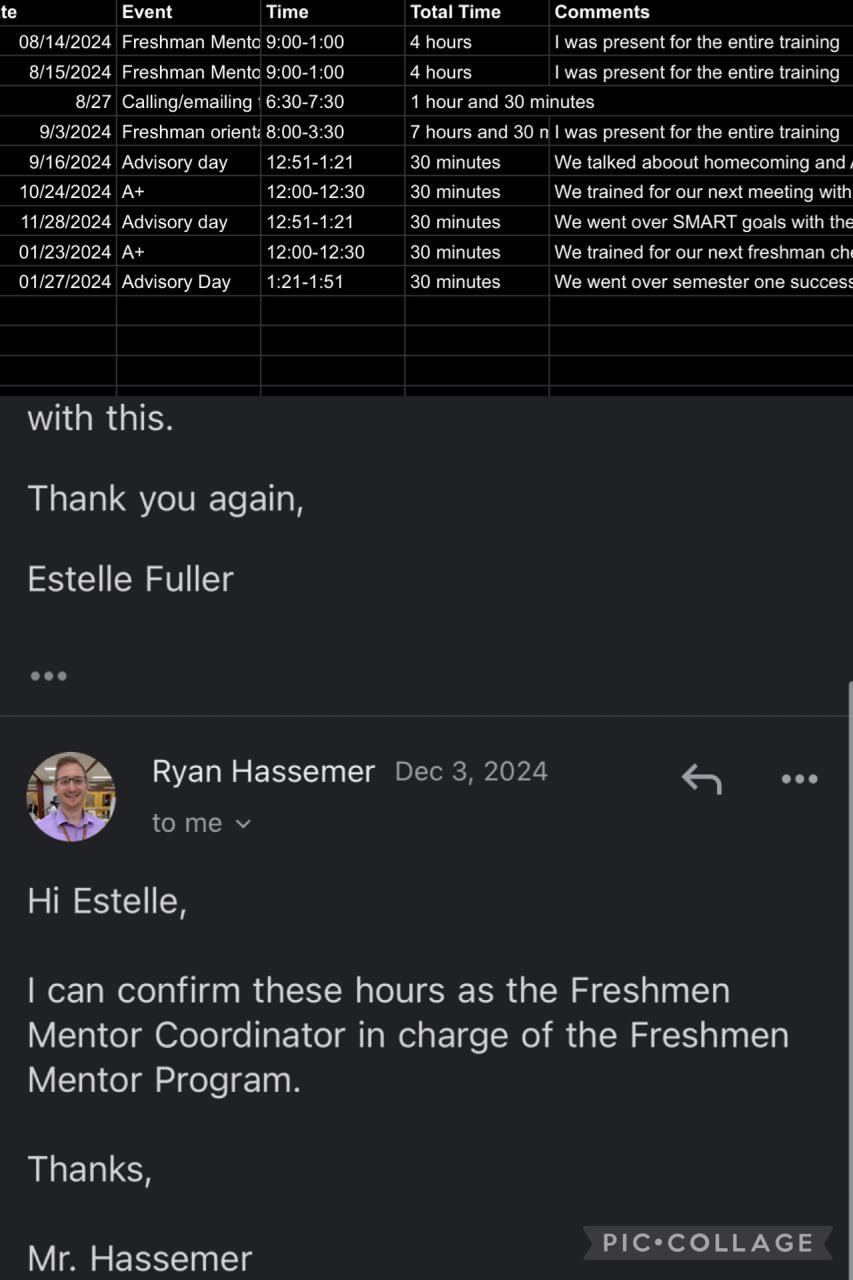Select the 8:00-3:30 time cell

305,132
